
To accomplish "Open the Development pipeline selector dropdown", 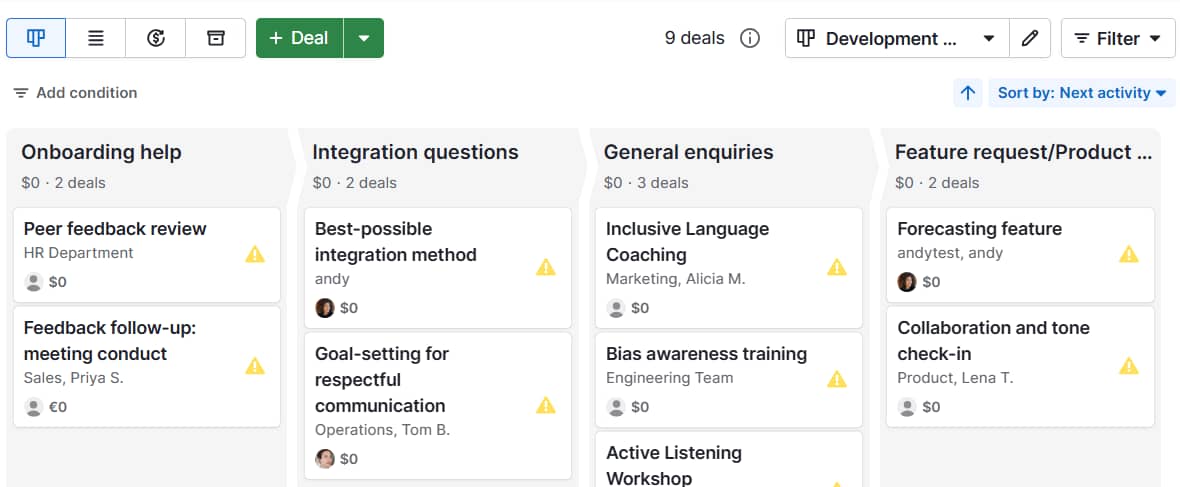I will tap(897, 38).
